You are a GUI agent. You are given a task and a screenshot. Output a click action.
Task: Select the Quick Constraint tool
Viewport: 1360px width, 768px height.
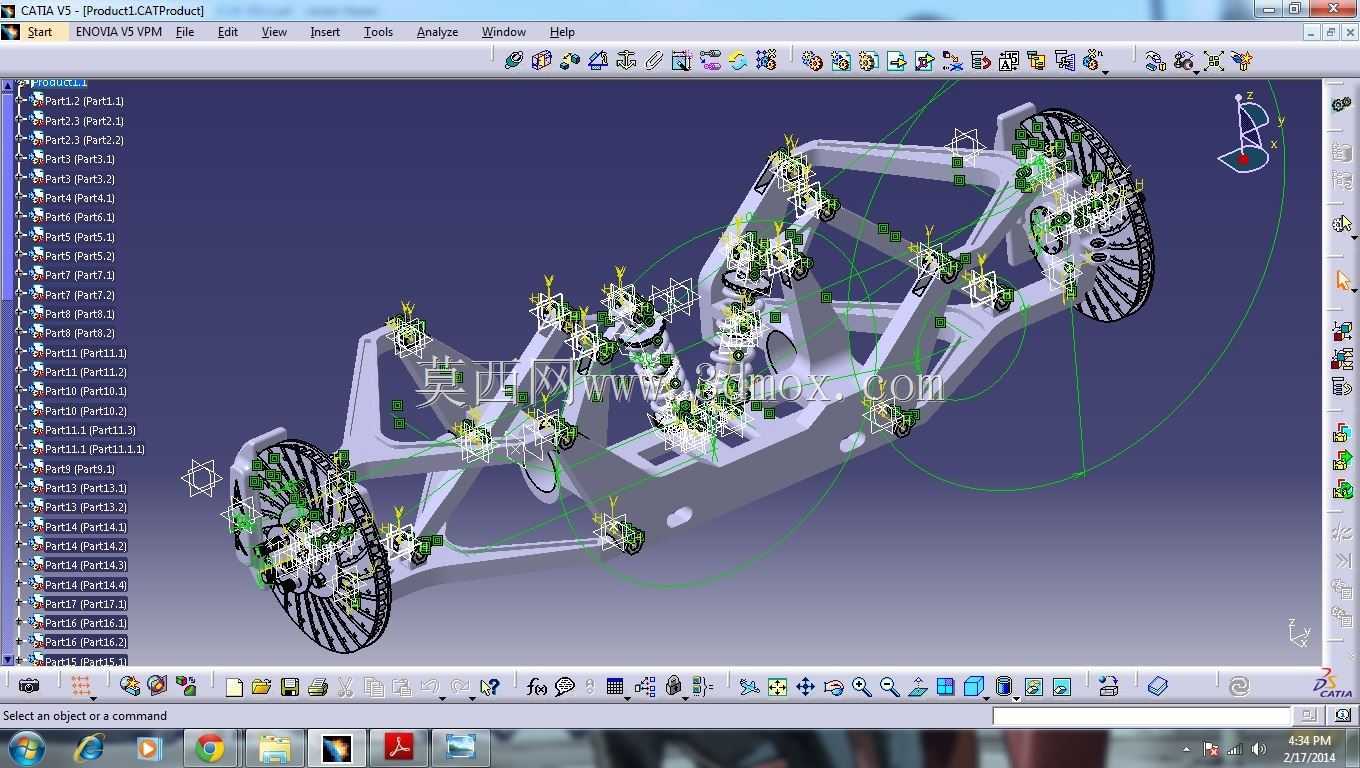pos(682,61)
